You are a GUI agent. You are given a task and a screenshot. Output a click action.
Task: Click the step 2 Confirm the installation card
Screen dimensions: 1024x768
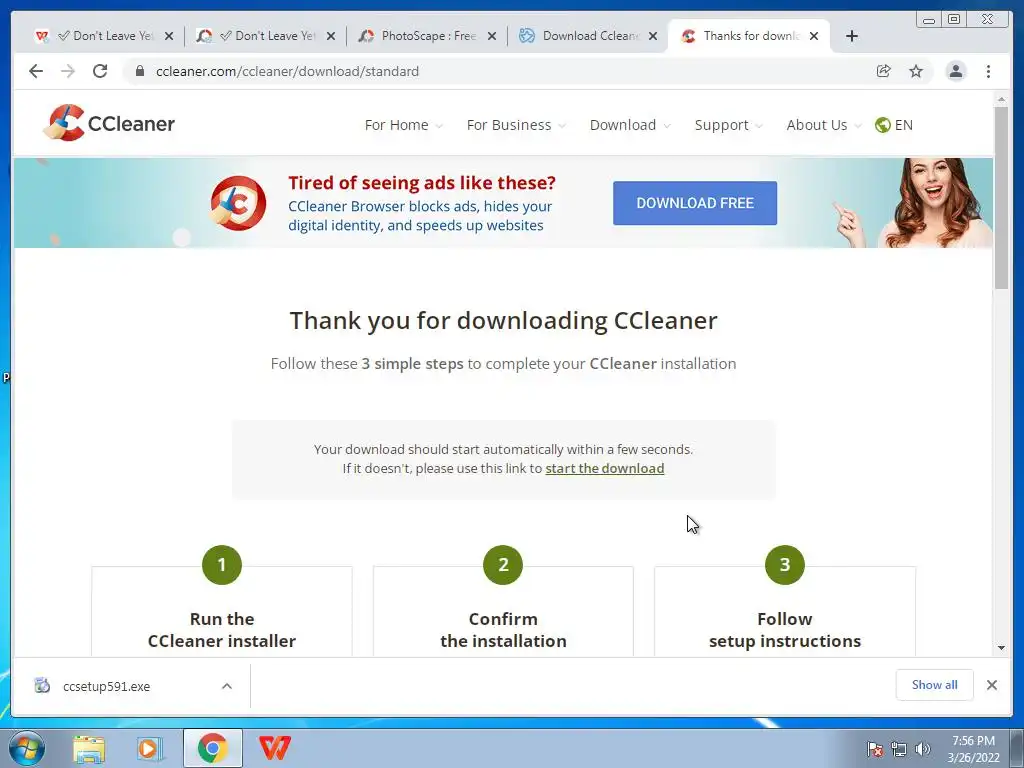(504, 611)
